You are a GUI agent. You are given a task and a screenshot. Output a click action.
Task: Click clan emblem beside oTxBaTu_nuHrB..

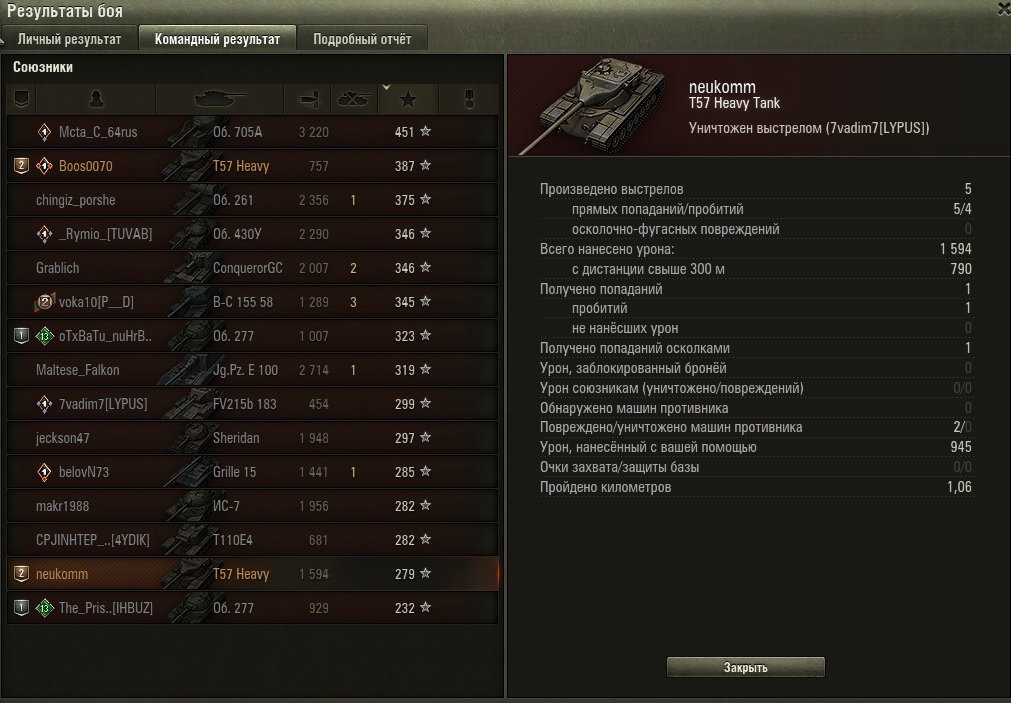44,336
